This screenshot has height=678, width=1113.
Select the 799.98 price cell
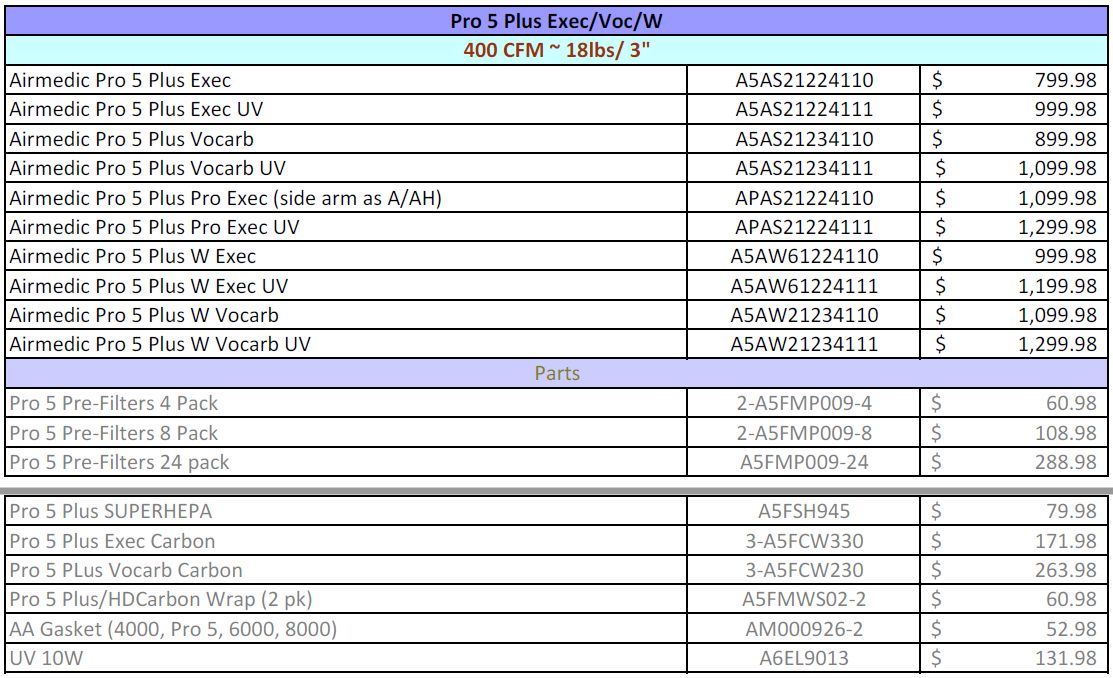click(x=1014, y=80)
